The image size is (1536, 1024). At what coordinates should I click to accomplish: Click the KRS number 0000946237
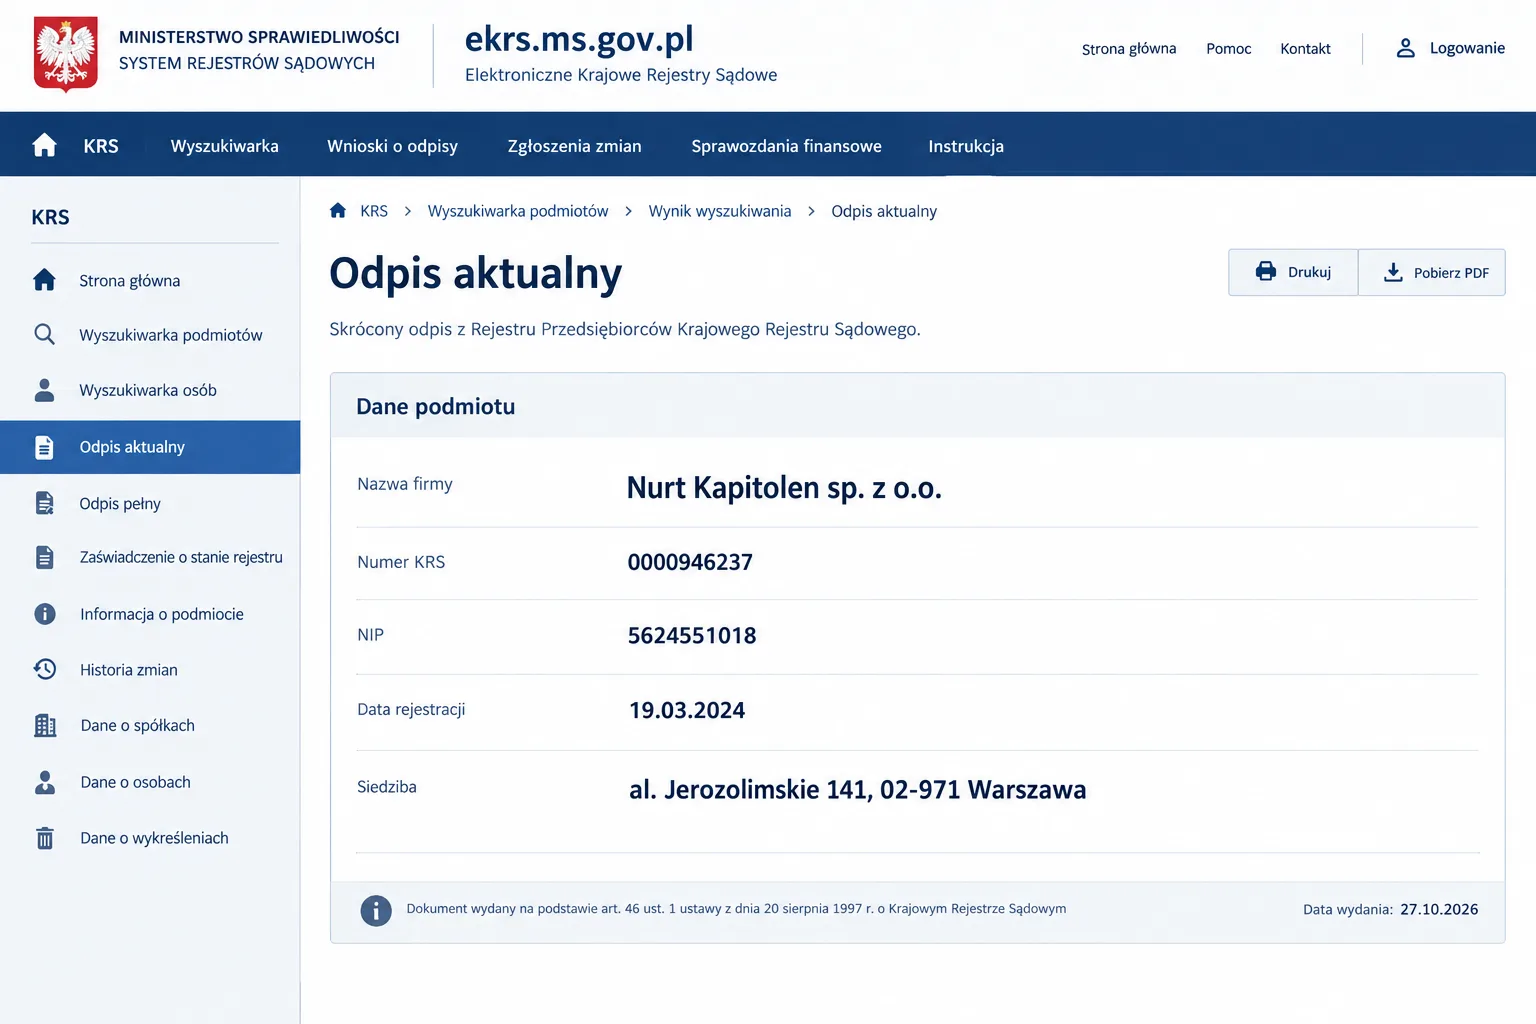(x=690, y=562)
